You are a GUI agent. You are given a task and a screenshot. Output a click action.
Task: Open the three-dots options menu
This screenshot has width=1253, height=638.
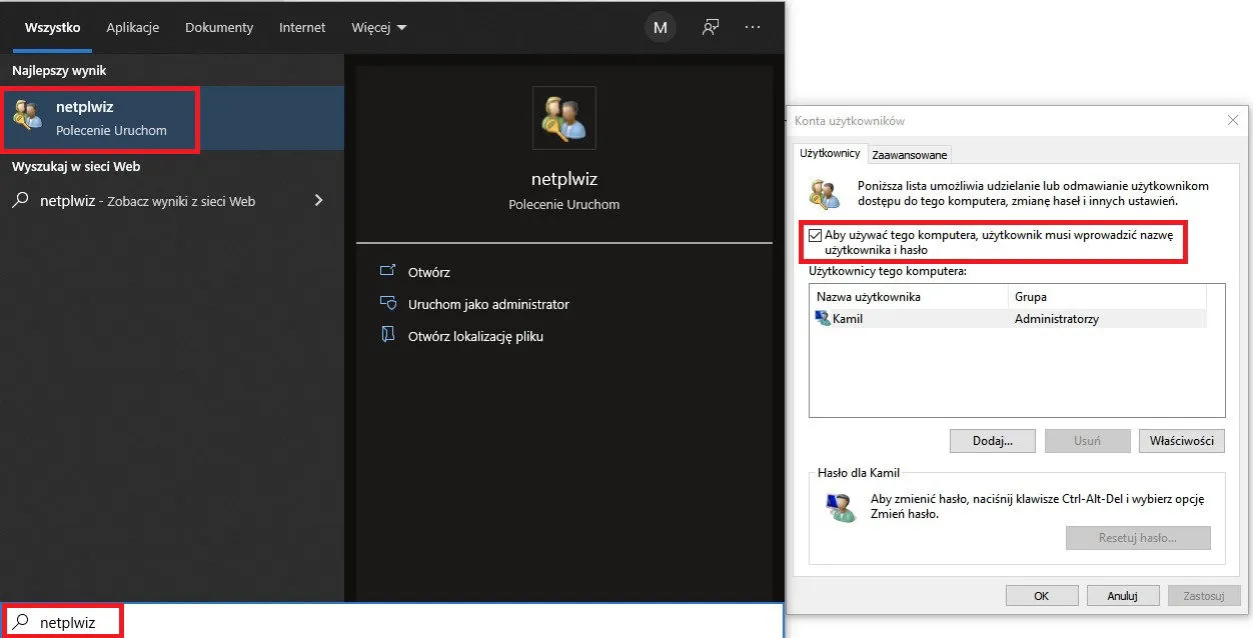pos(753,28)
